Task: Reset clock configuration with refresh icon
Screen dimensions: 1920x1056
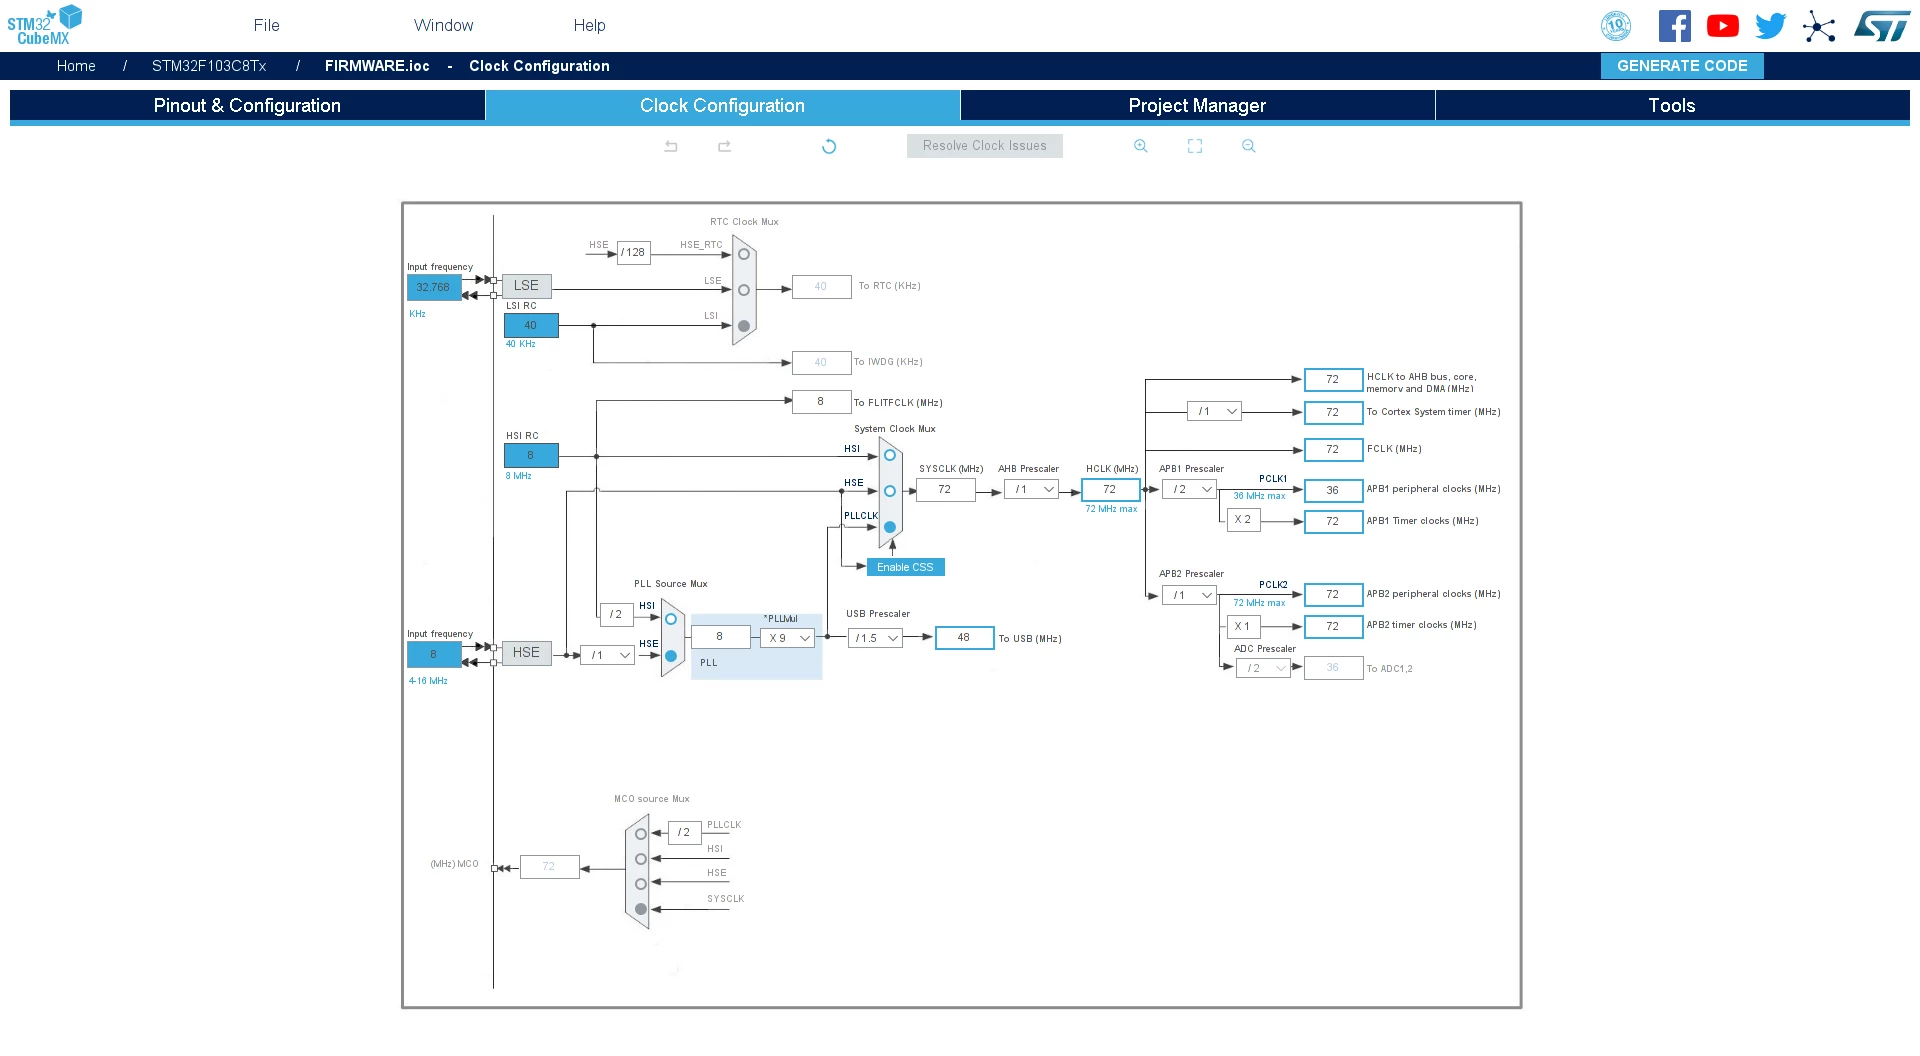Action: click(x=829, y=146)
